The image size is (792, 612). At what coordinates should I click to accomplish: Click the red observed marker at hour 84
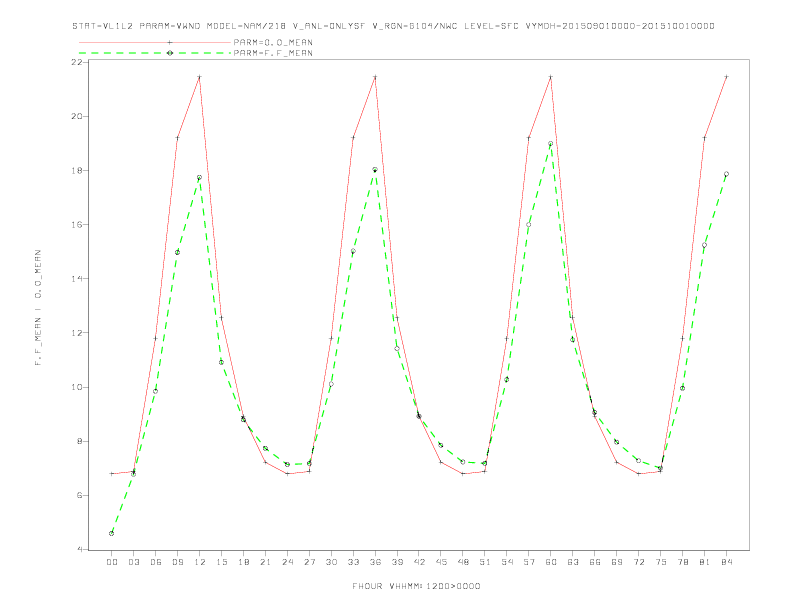(x=726, y=77)
